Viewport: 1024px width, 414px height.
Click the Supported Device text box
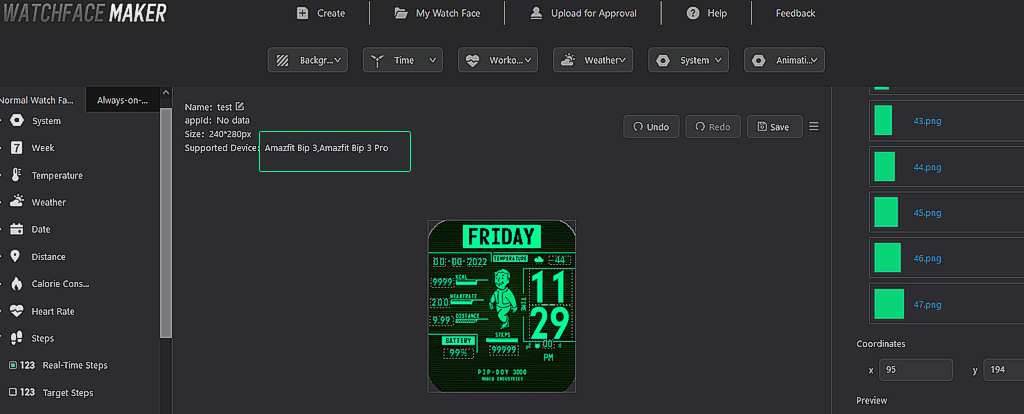click(x=335, y=151)
